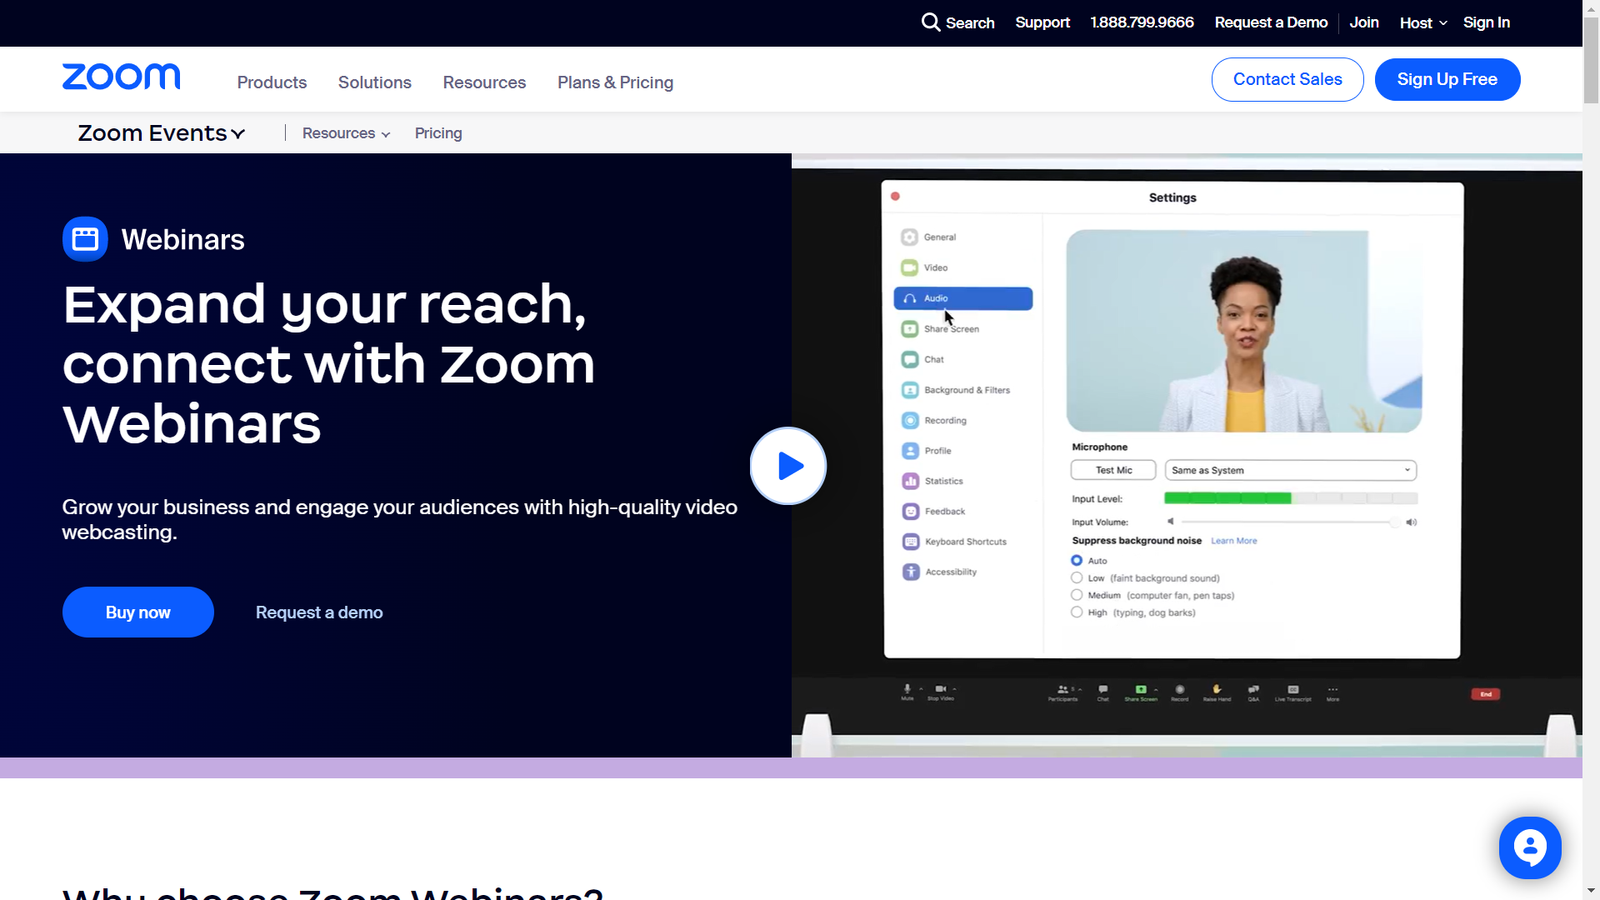Expand Resources dropdown in the sub-navigation
Viewport: 1600px width, 900px height.
346,133
